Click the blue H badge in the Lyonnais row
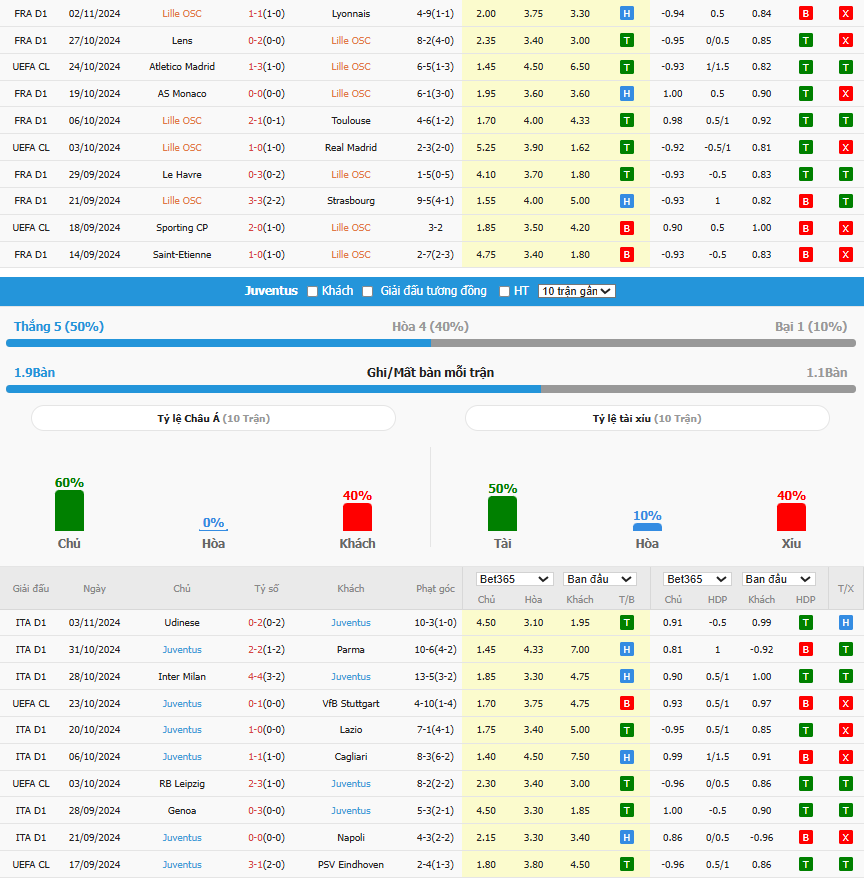The image size is (866, 880). coord(626,13)
